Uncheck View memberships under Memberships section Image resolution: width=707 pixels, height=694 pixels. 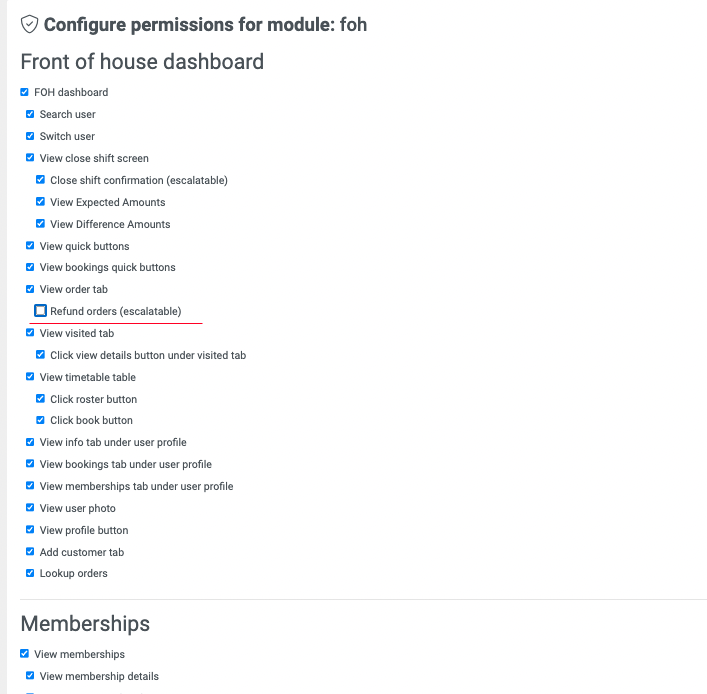[x=24, y=653]
